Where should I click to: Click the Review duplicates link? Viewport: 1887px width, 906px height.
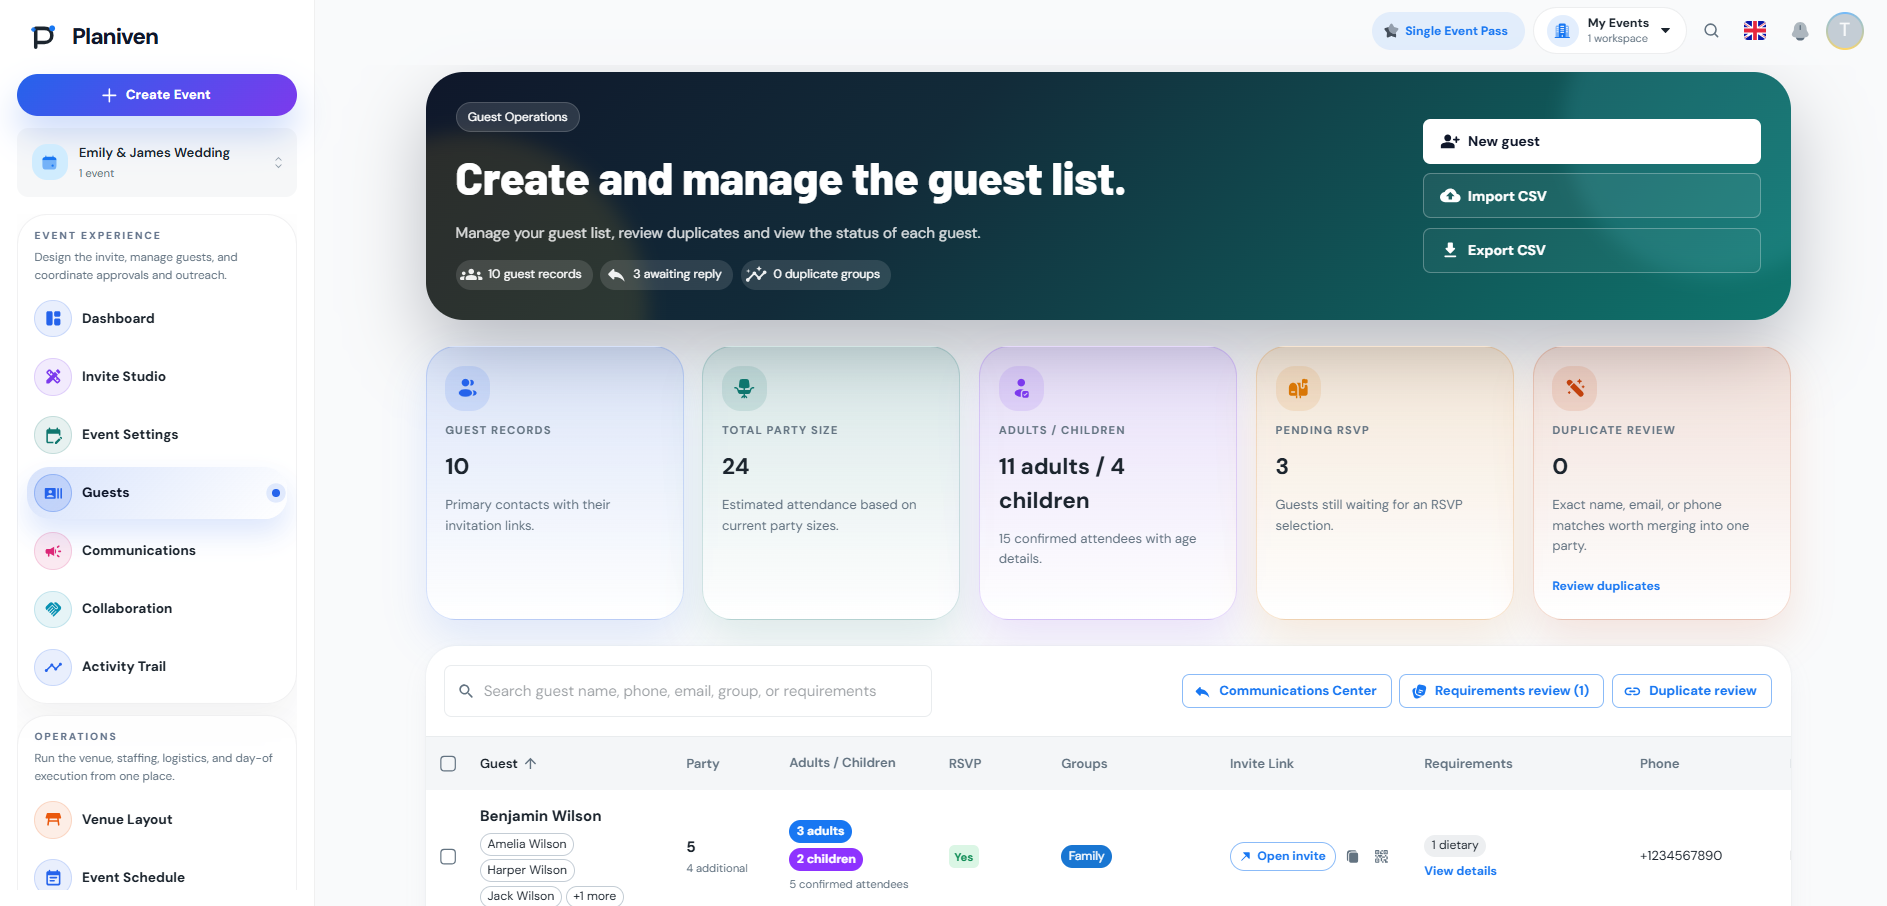tap(1605, 586)
